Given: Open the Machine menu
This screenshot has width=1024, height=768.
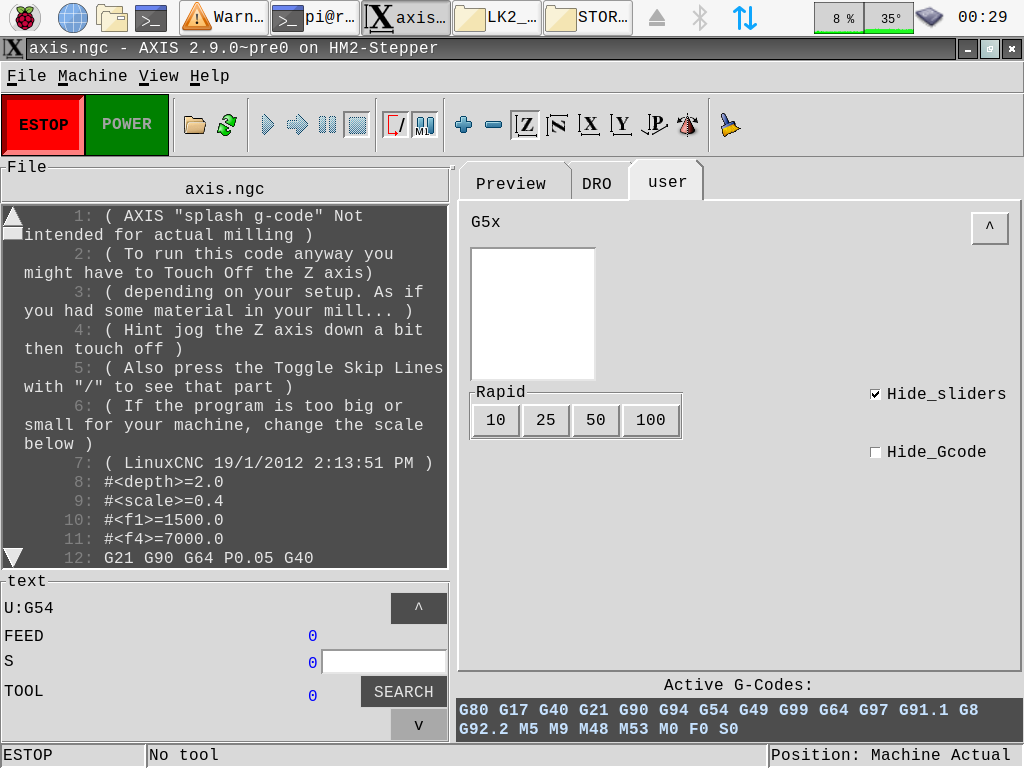Looking at the screenshot, I should tap(92, 76).
